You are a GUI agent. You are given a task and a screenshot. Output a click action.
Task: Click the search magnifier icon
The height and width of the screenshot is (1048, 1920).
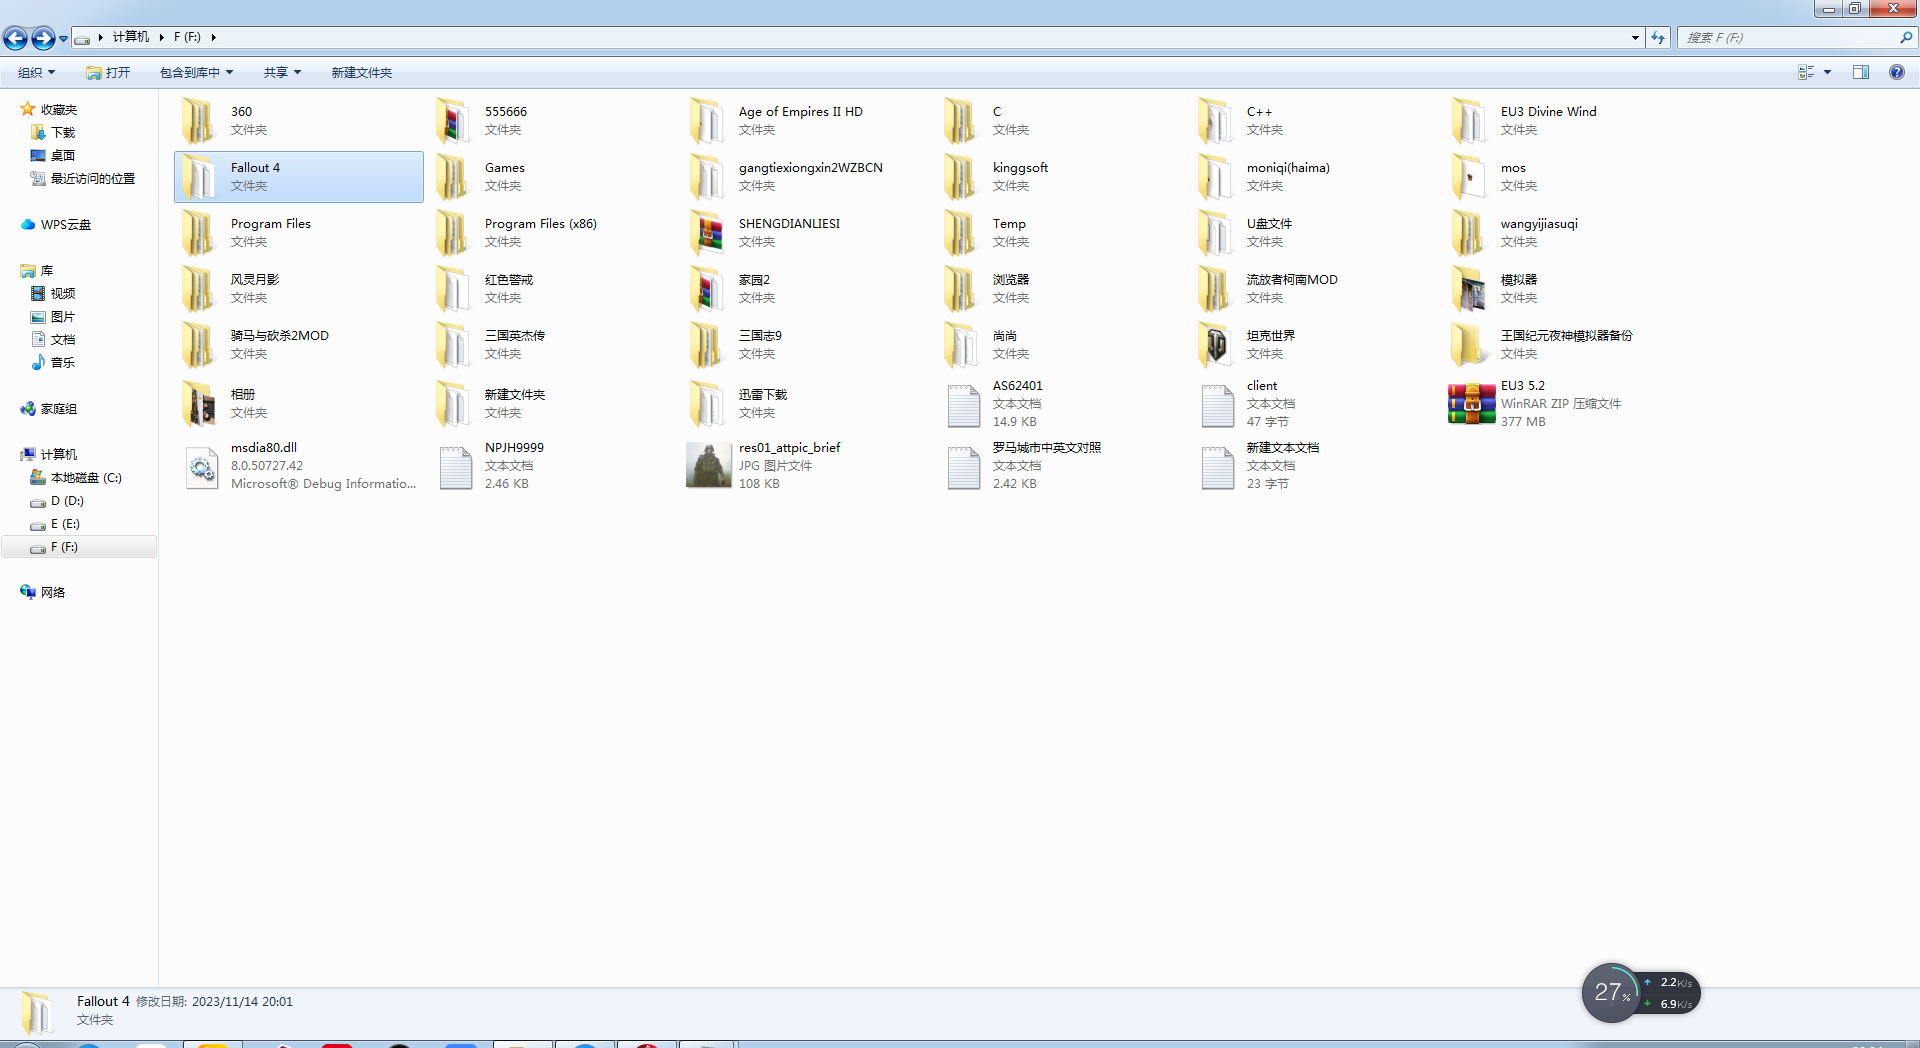pos(1906,37)
